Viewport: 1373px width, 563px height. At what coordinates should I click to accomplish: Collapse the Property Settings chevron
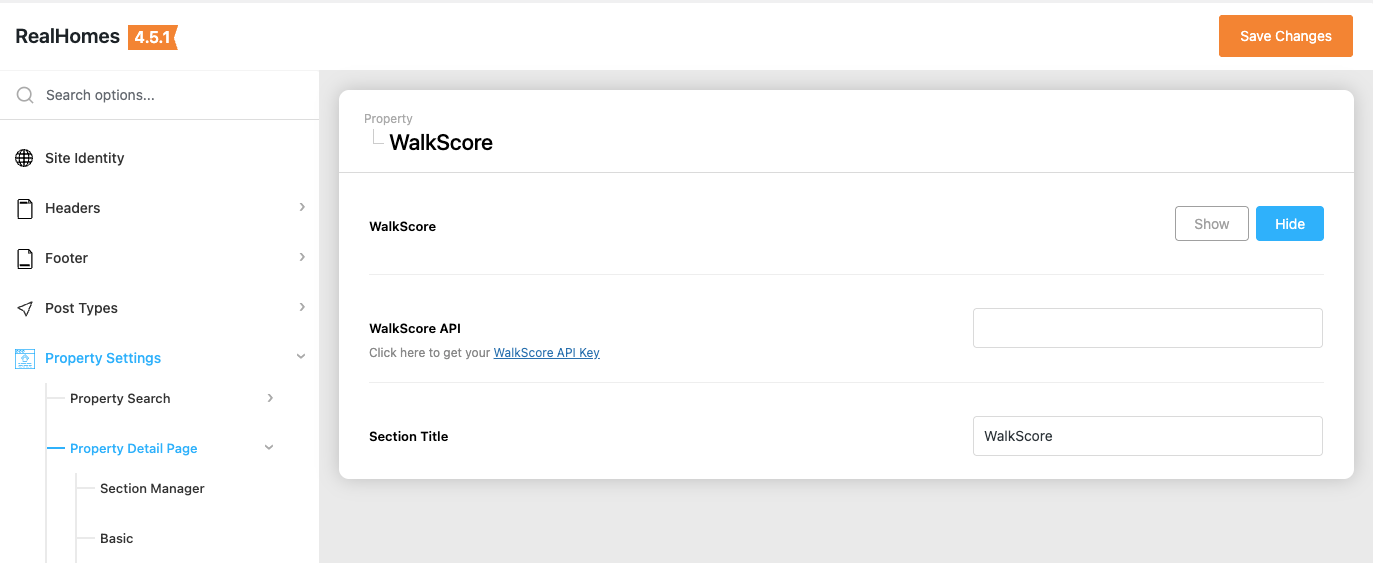click(301, 357)
